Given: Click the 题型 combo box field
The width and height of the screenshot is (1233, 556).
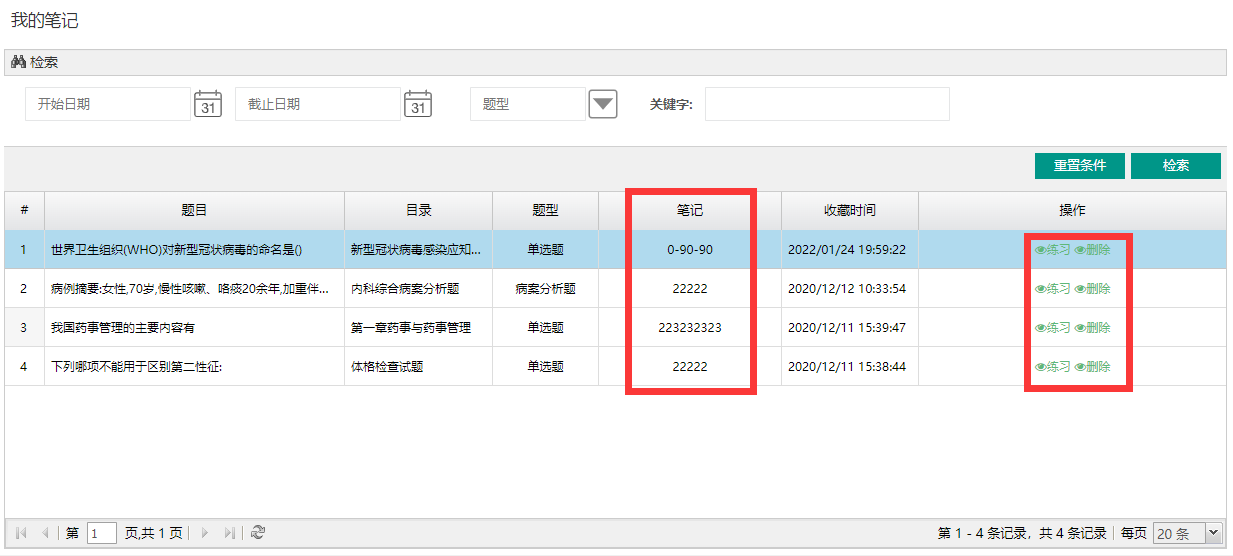Looking at the screenshot, I should (527, 104).
